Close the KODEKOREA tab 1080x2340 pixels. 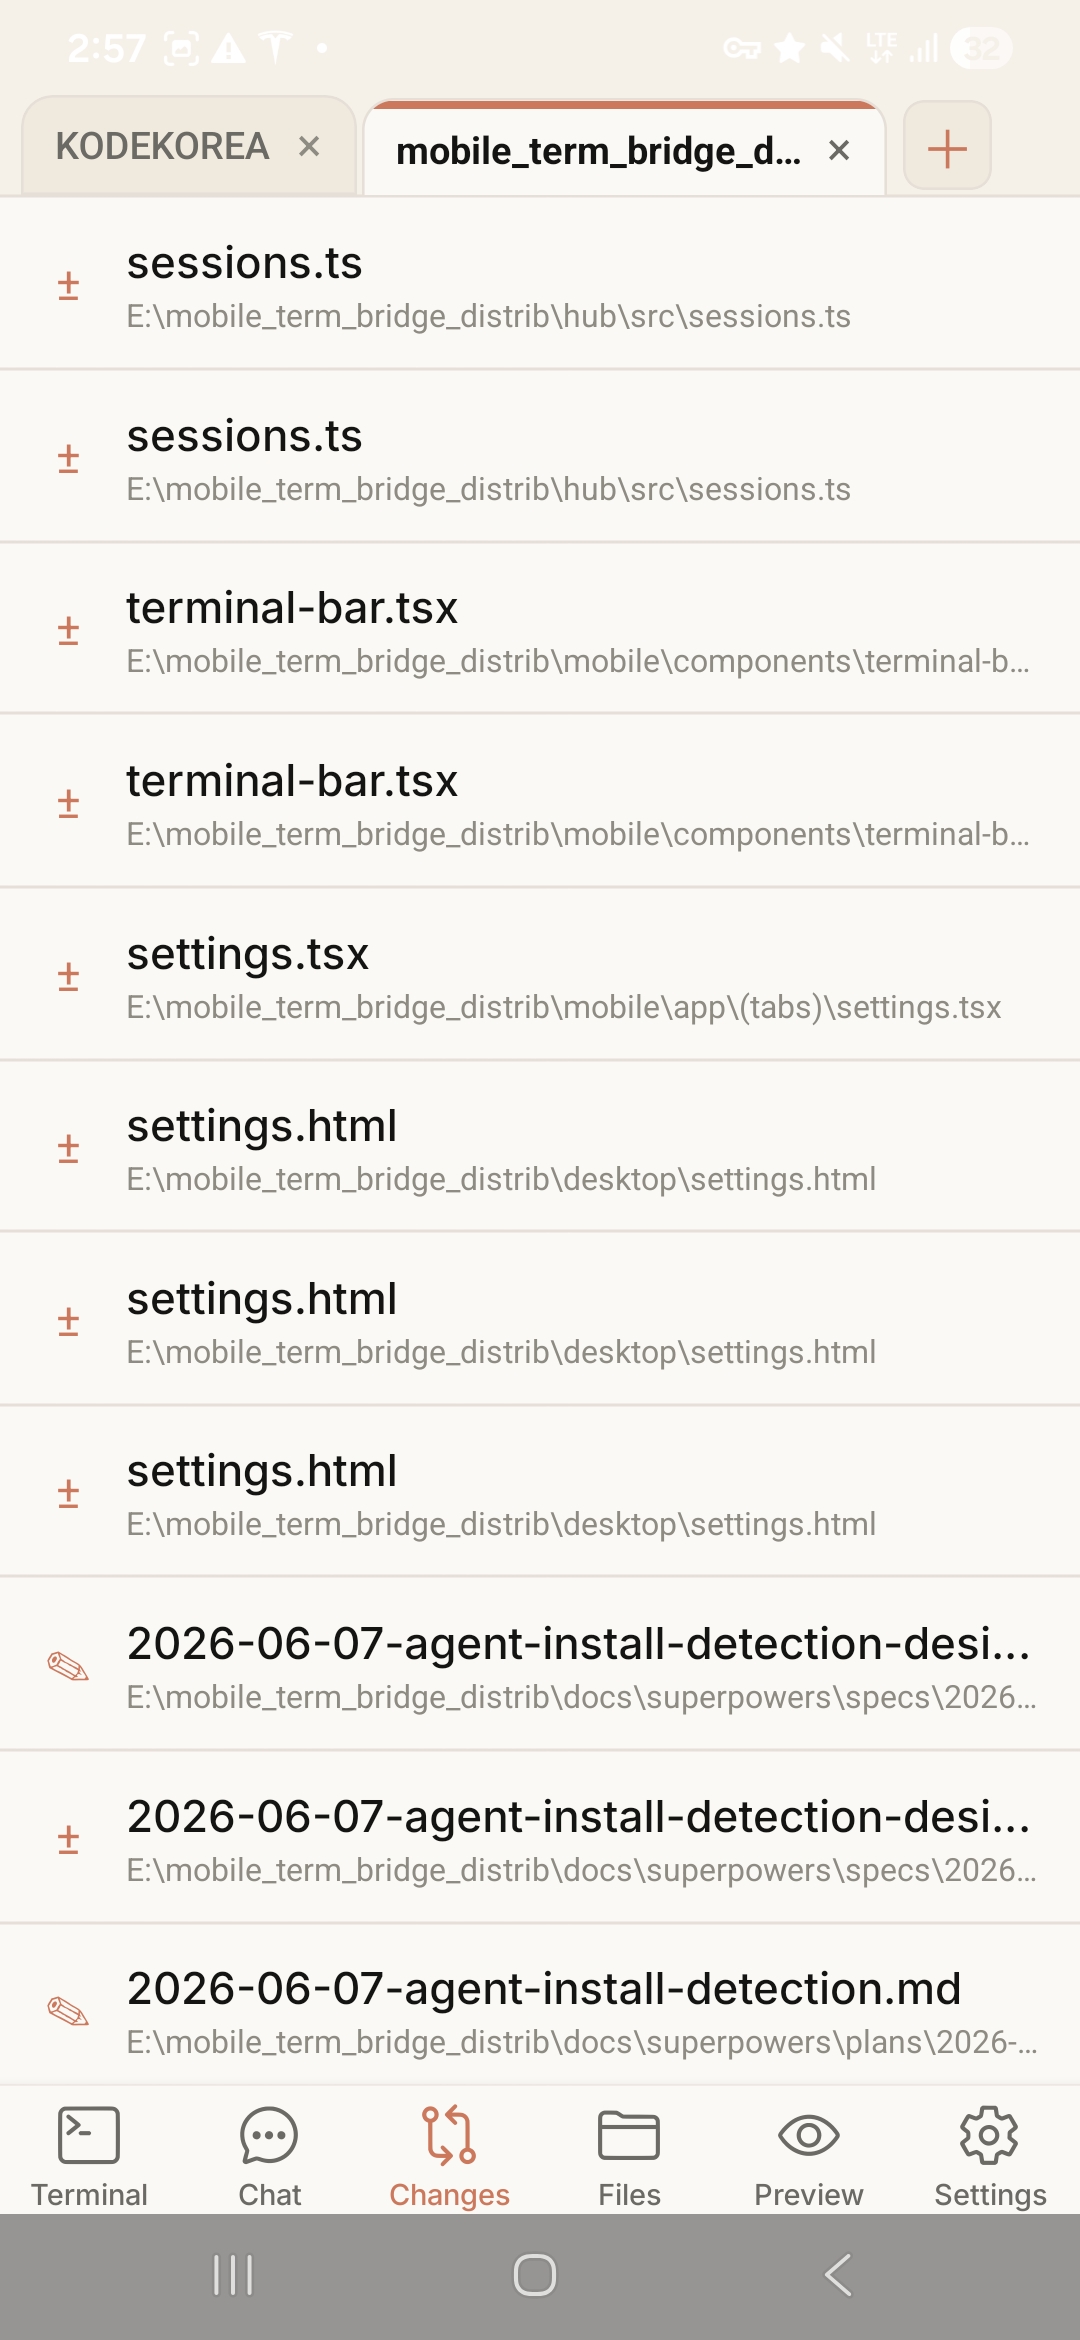coord(309,147)
